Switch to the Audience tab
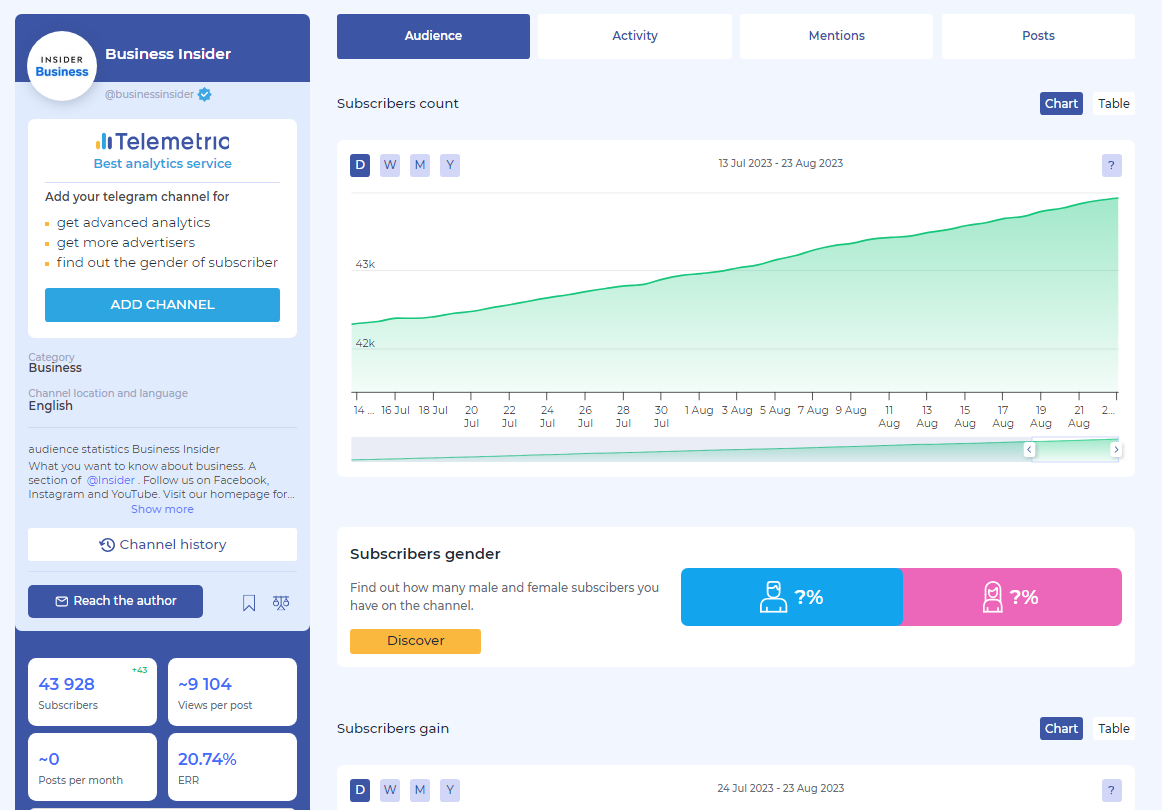 click(433, 36)
